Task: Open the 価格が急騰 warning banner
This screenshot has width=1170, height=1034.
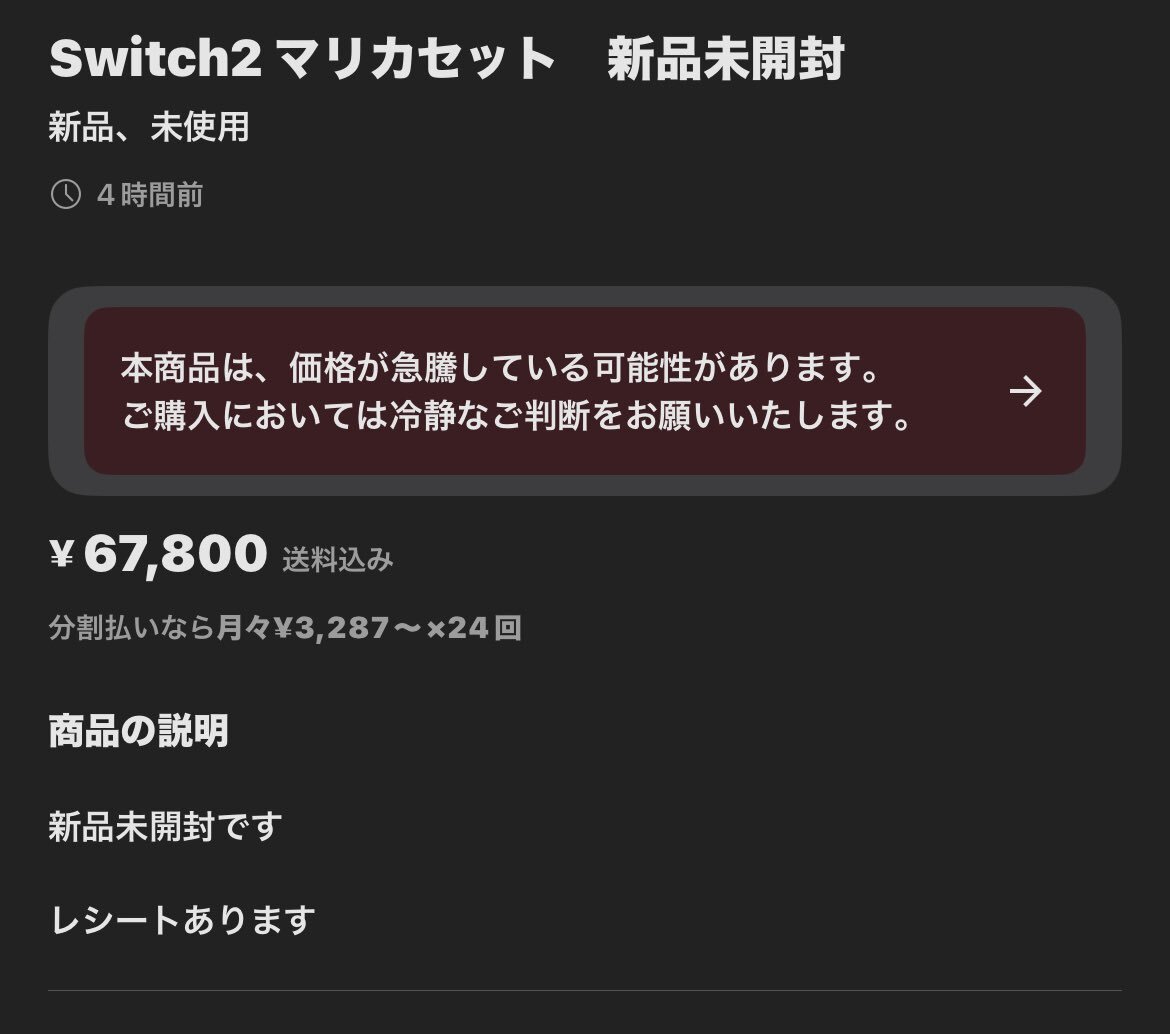Action: click(x=584, y=391)
